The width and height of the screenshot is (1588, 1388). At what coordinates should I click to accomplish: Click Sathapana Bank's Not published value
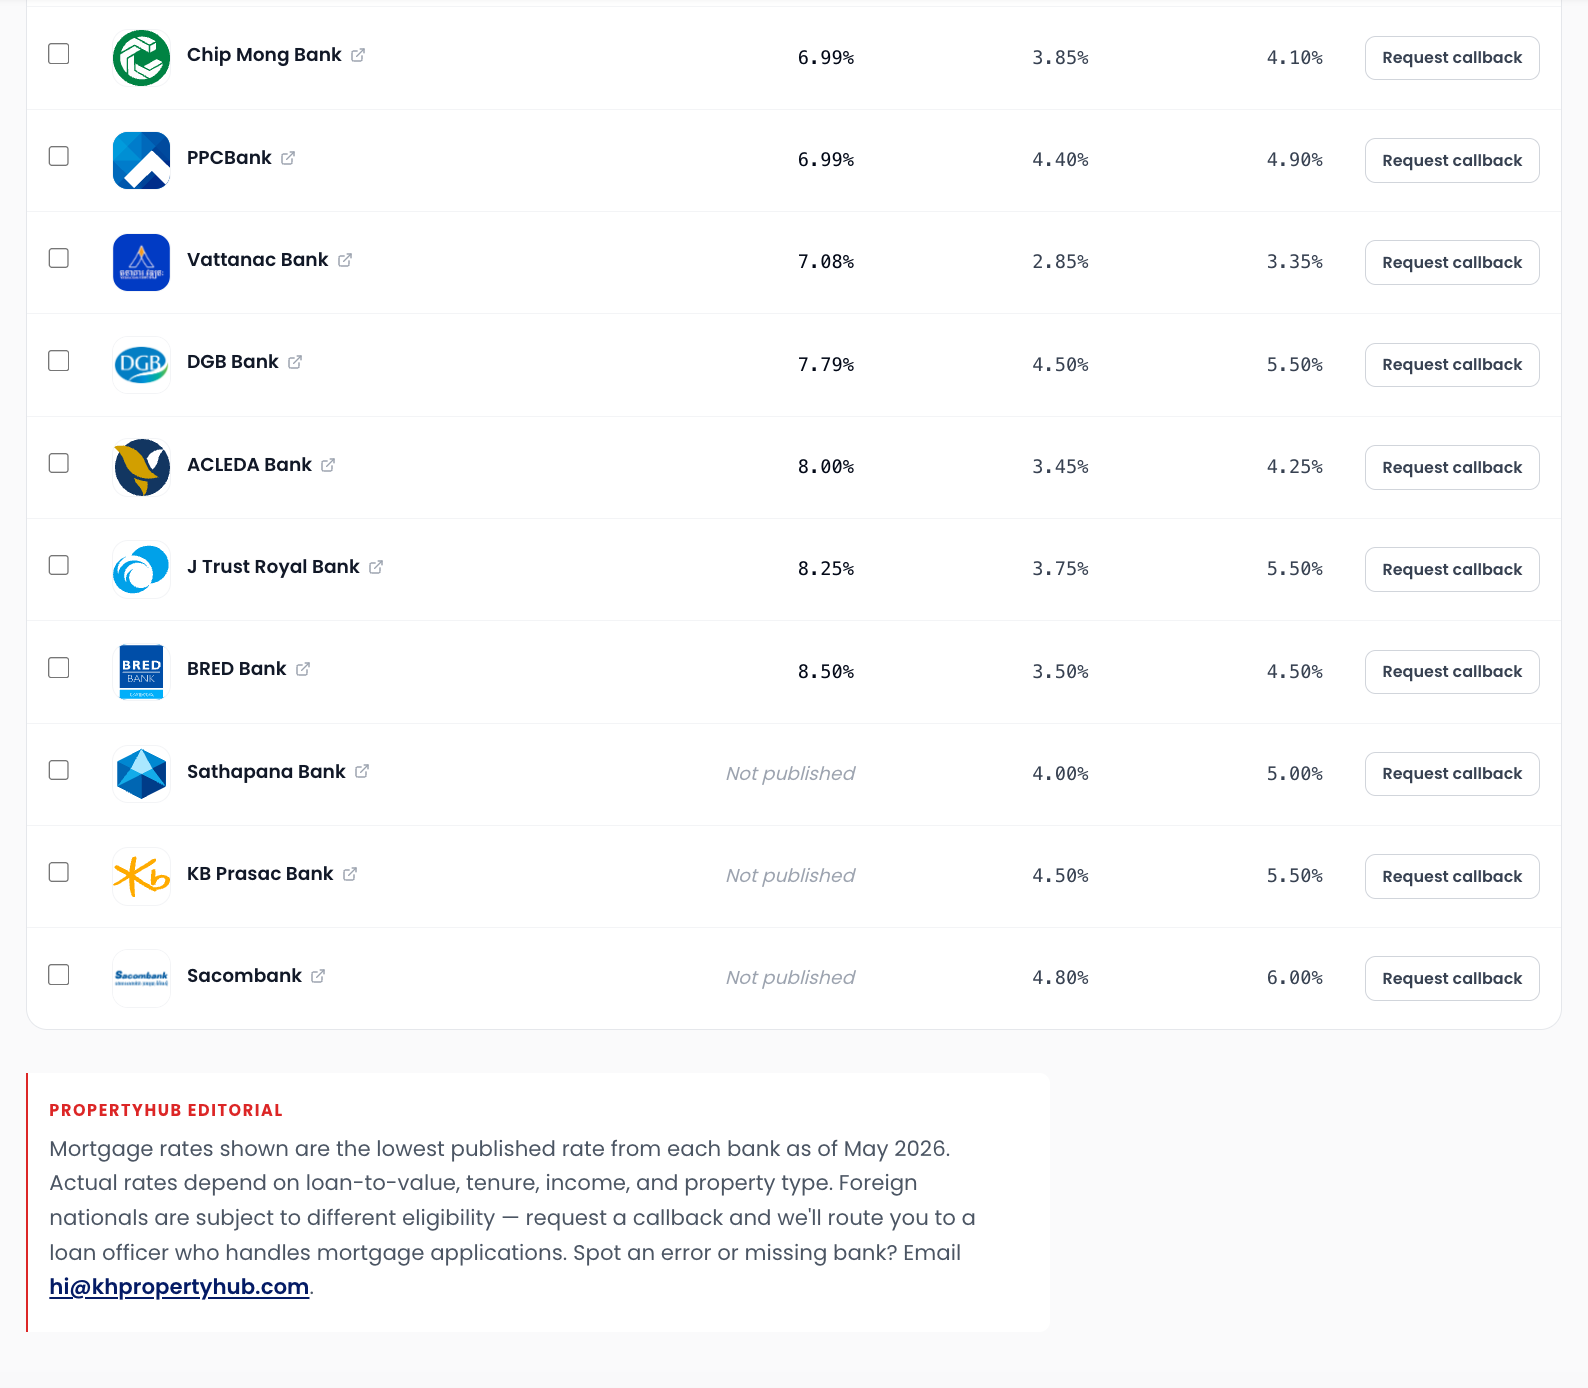coord(790,774)
